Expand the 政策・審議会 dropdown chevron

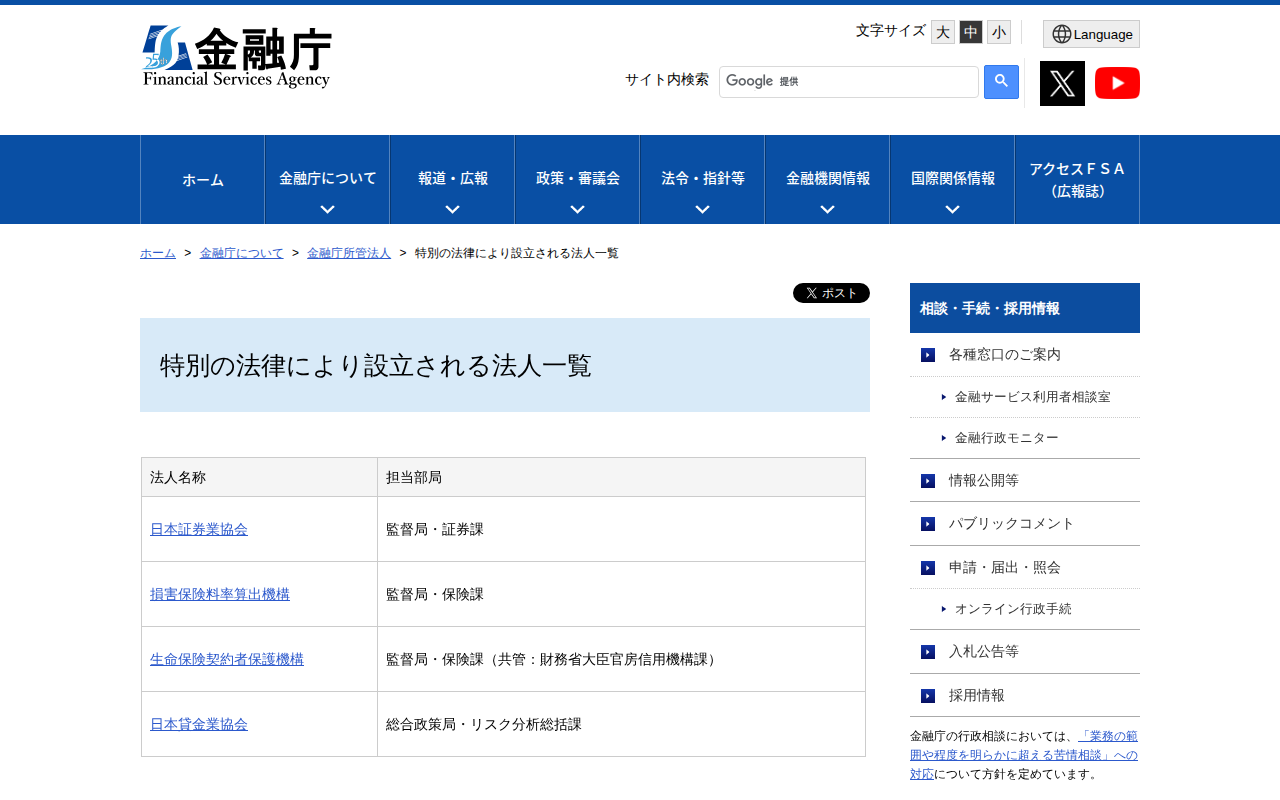click(x=577, y=209)
